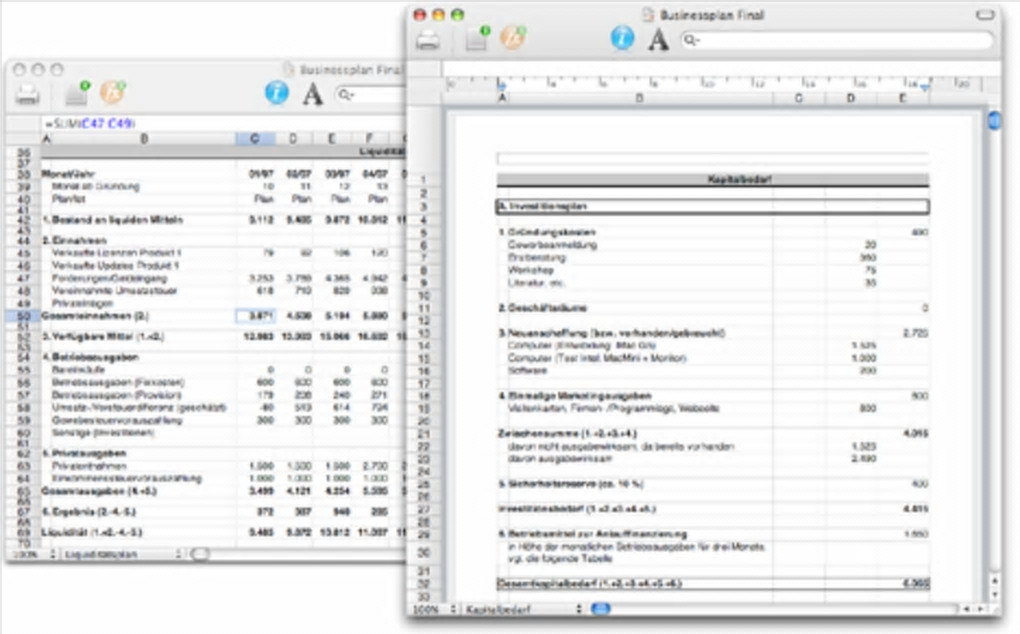Viewport: 1020px width, 634px height.
Task: Click the 'Gewerbeanmeldung' cell
Action: point(552,244)
